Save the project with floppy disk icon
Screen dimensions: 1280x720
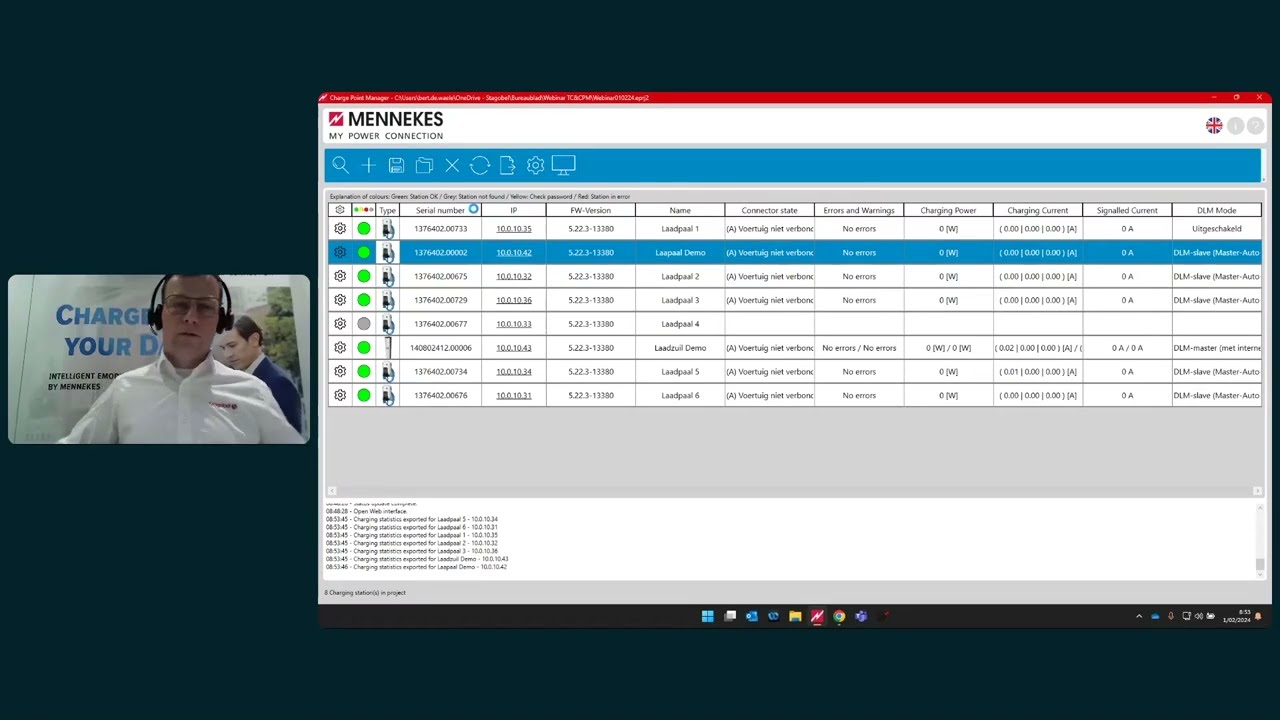(396, 165)
